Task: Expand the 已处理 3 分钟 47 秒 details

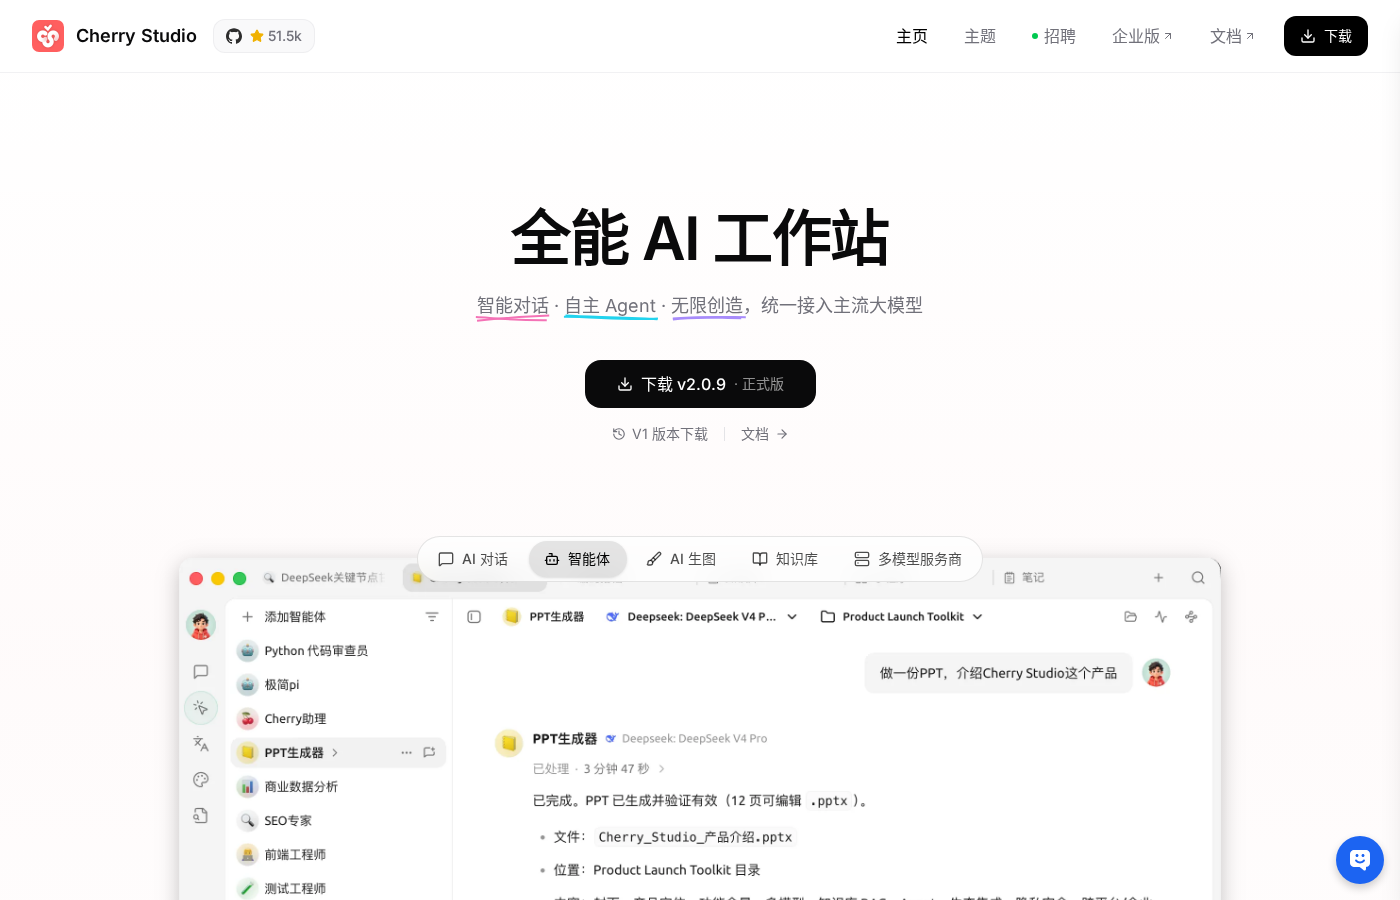Action: [599, 769]
